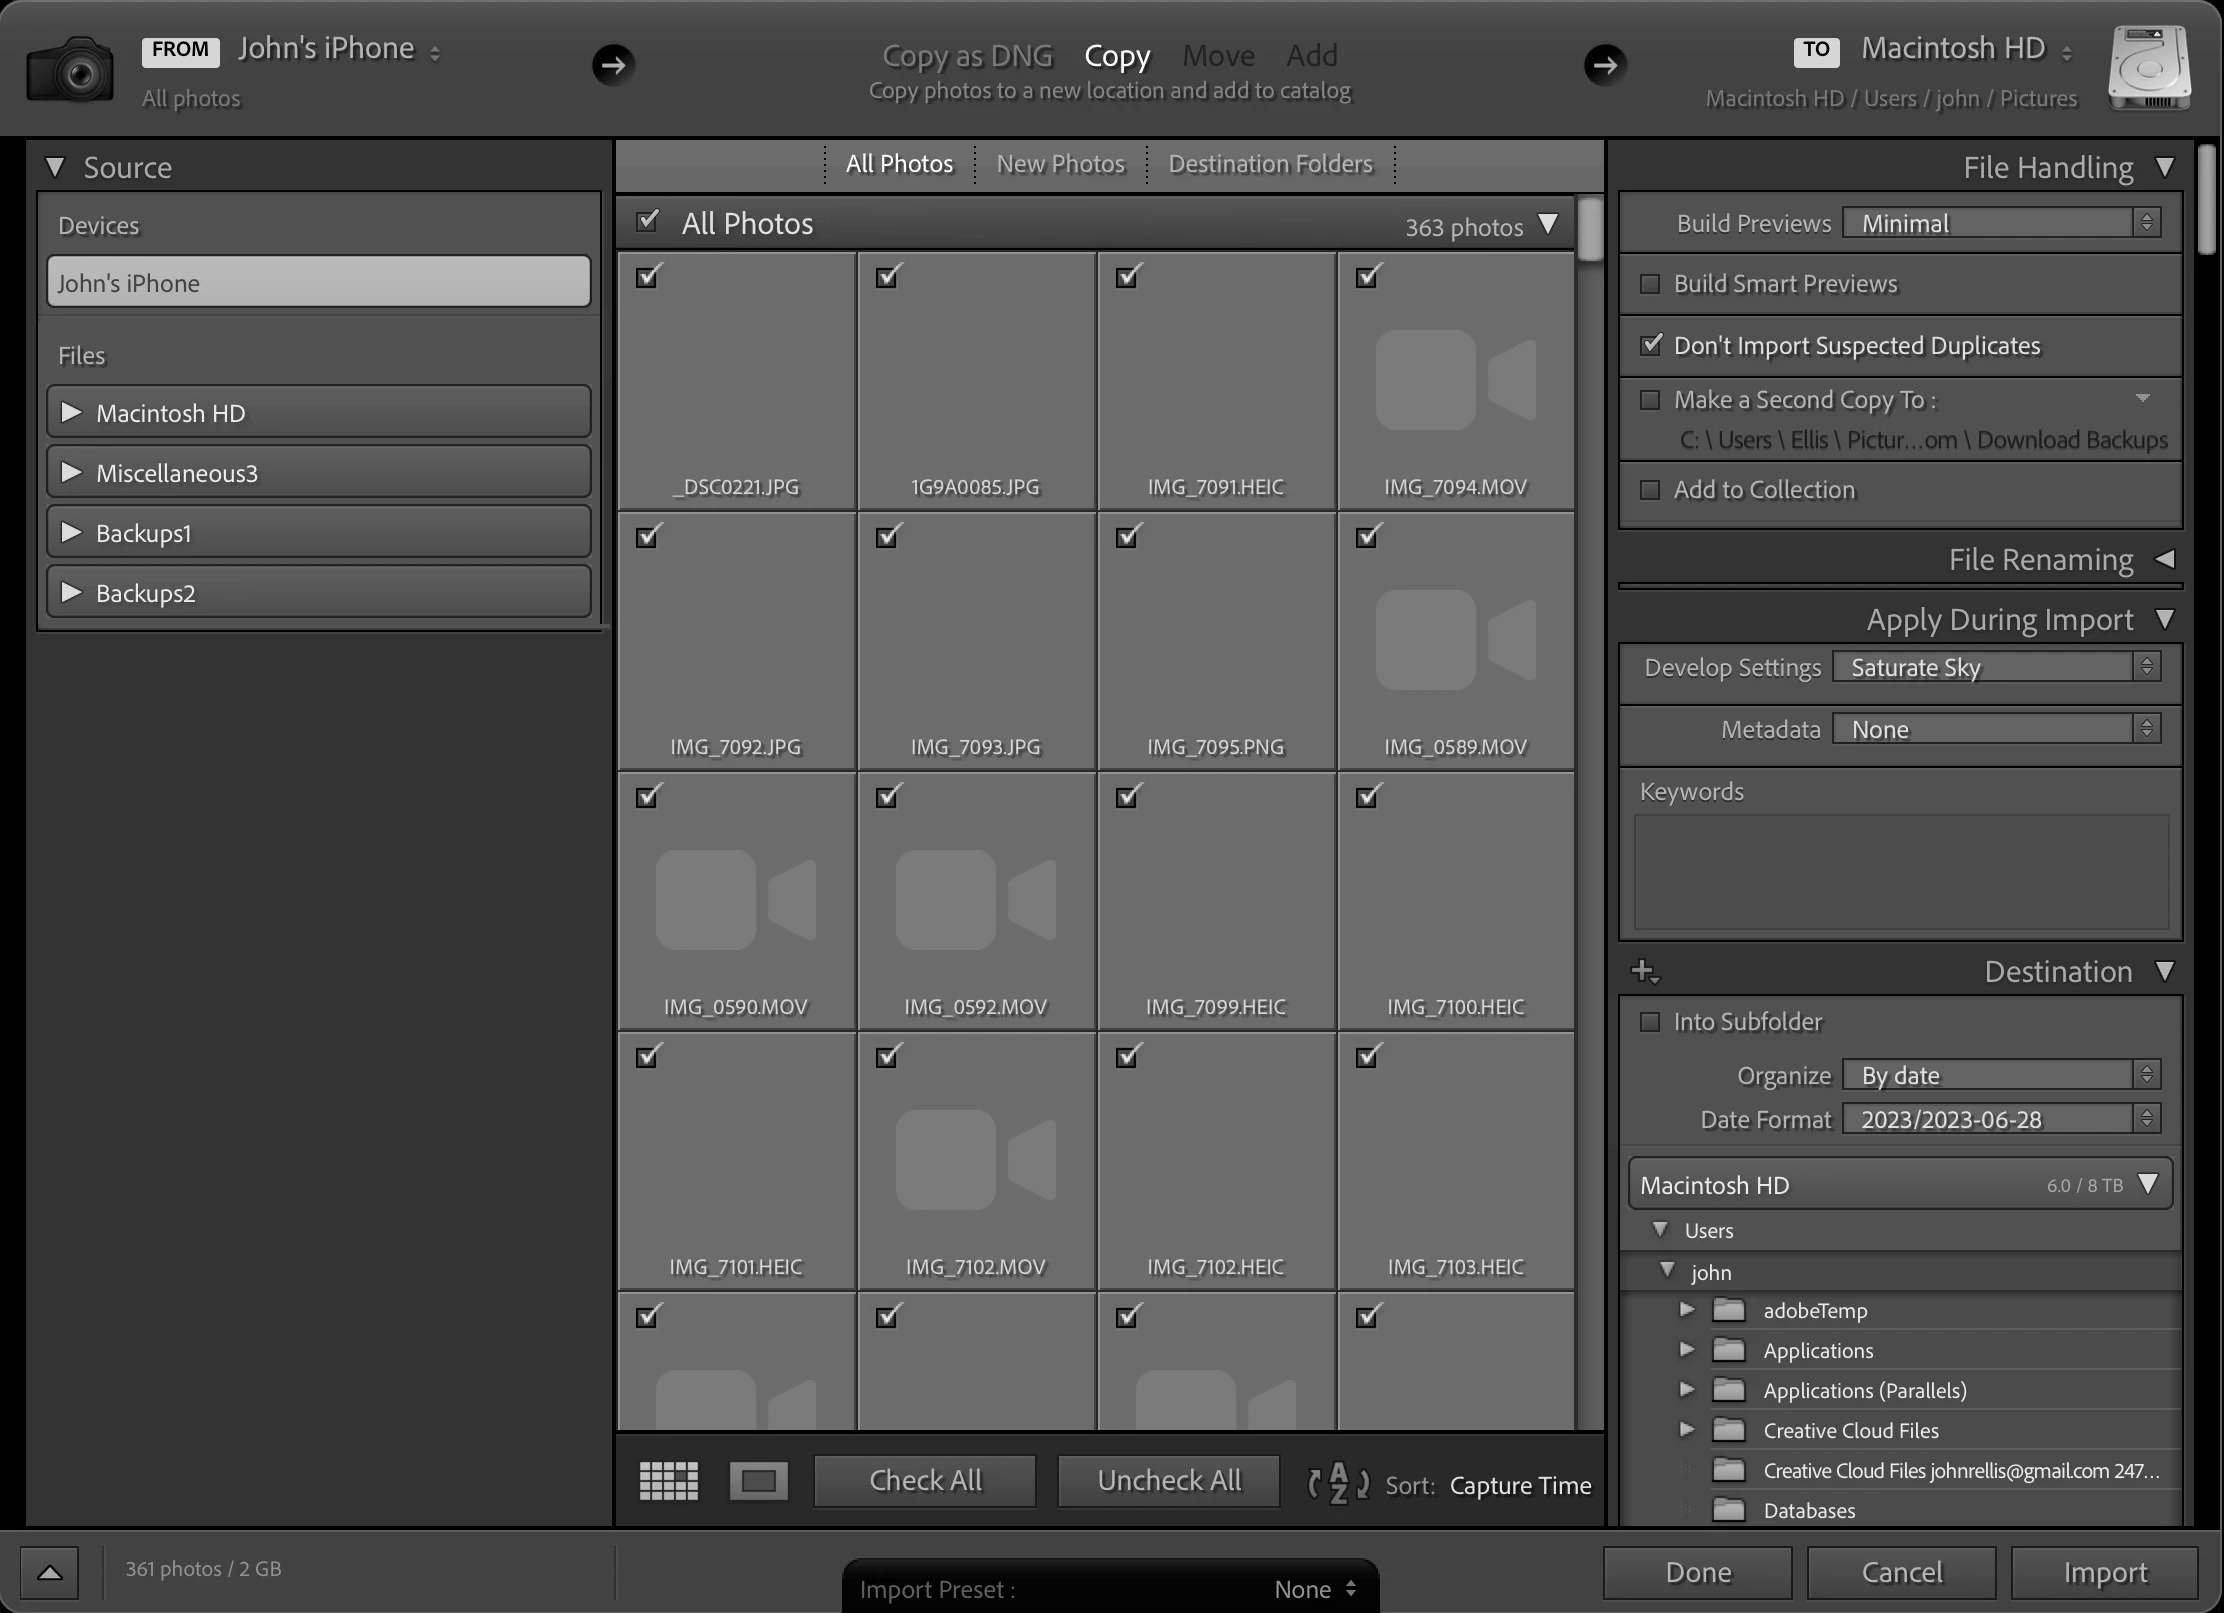Image resolution: width=2224 pixels, height=1613 pixels.
Task: Click the A-Z sort direction icon
Action: pos(1338,1483)
